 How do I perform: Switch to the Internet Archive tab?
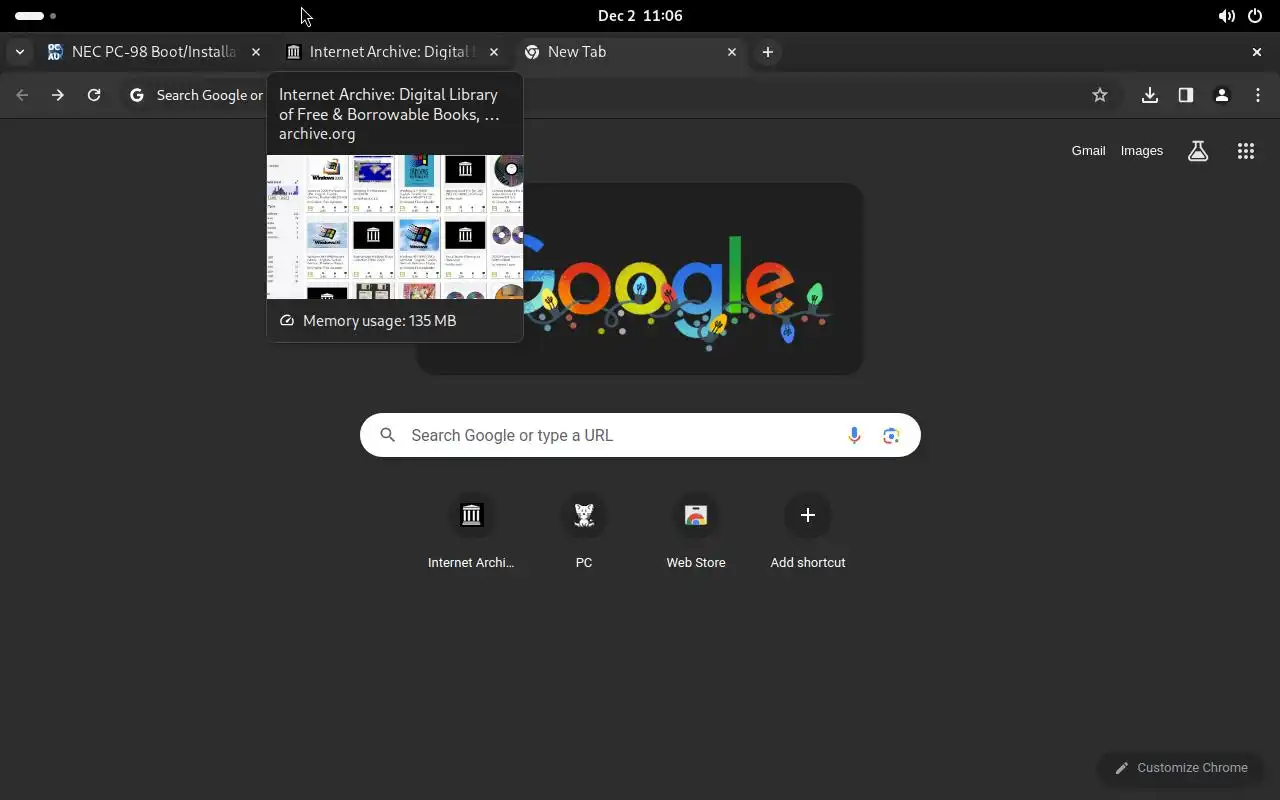(394, 52)
